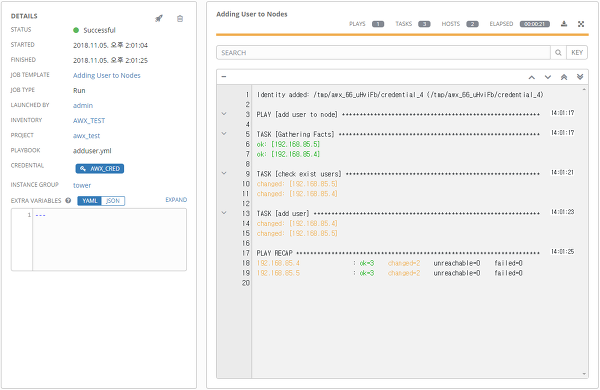Click the ELAPSED time badge
Screen dimensions: 600x390
click(x=535, y=24)
